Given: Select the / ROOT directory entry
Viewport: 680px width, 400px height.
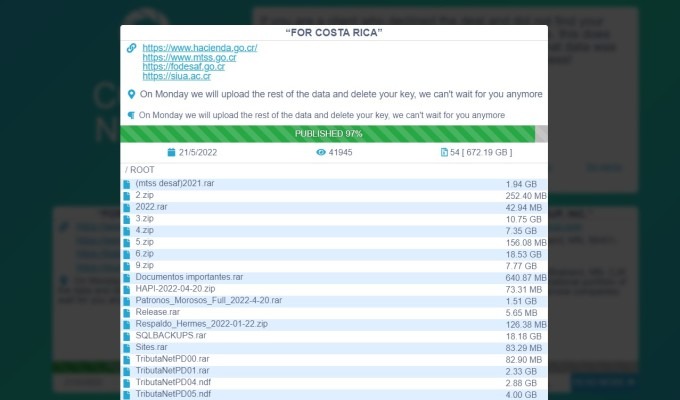Looking at the screenshot, I should tap(140, 171).
